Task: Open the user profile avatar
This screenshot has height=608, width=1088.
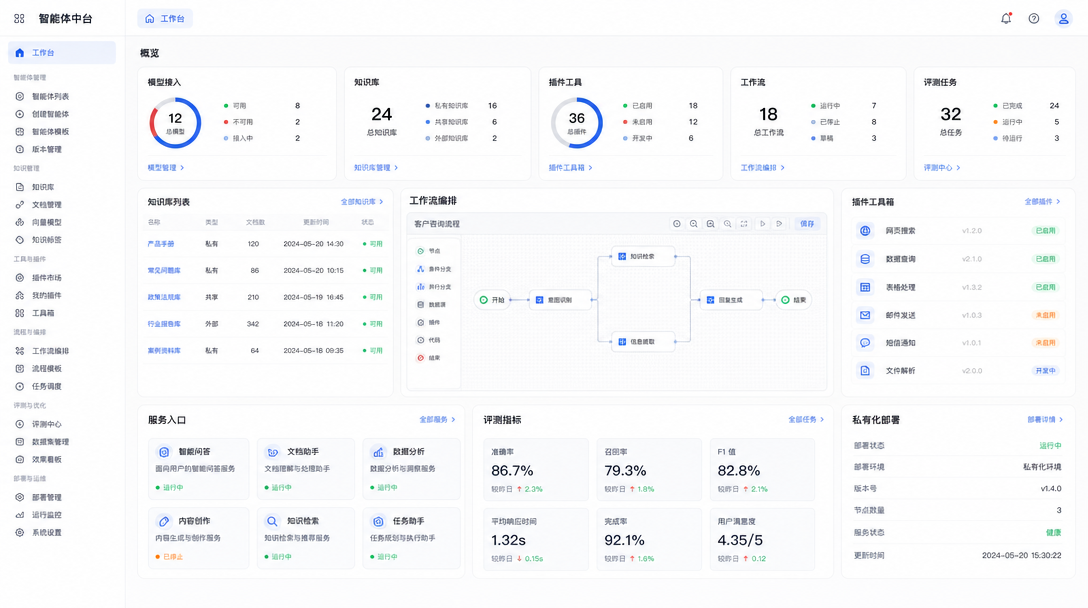Action: (1063, 19)
